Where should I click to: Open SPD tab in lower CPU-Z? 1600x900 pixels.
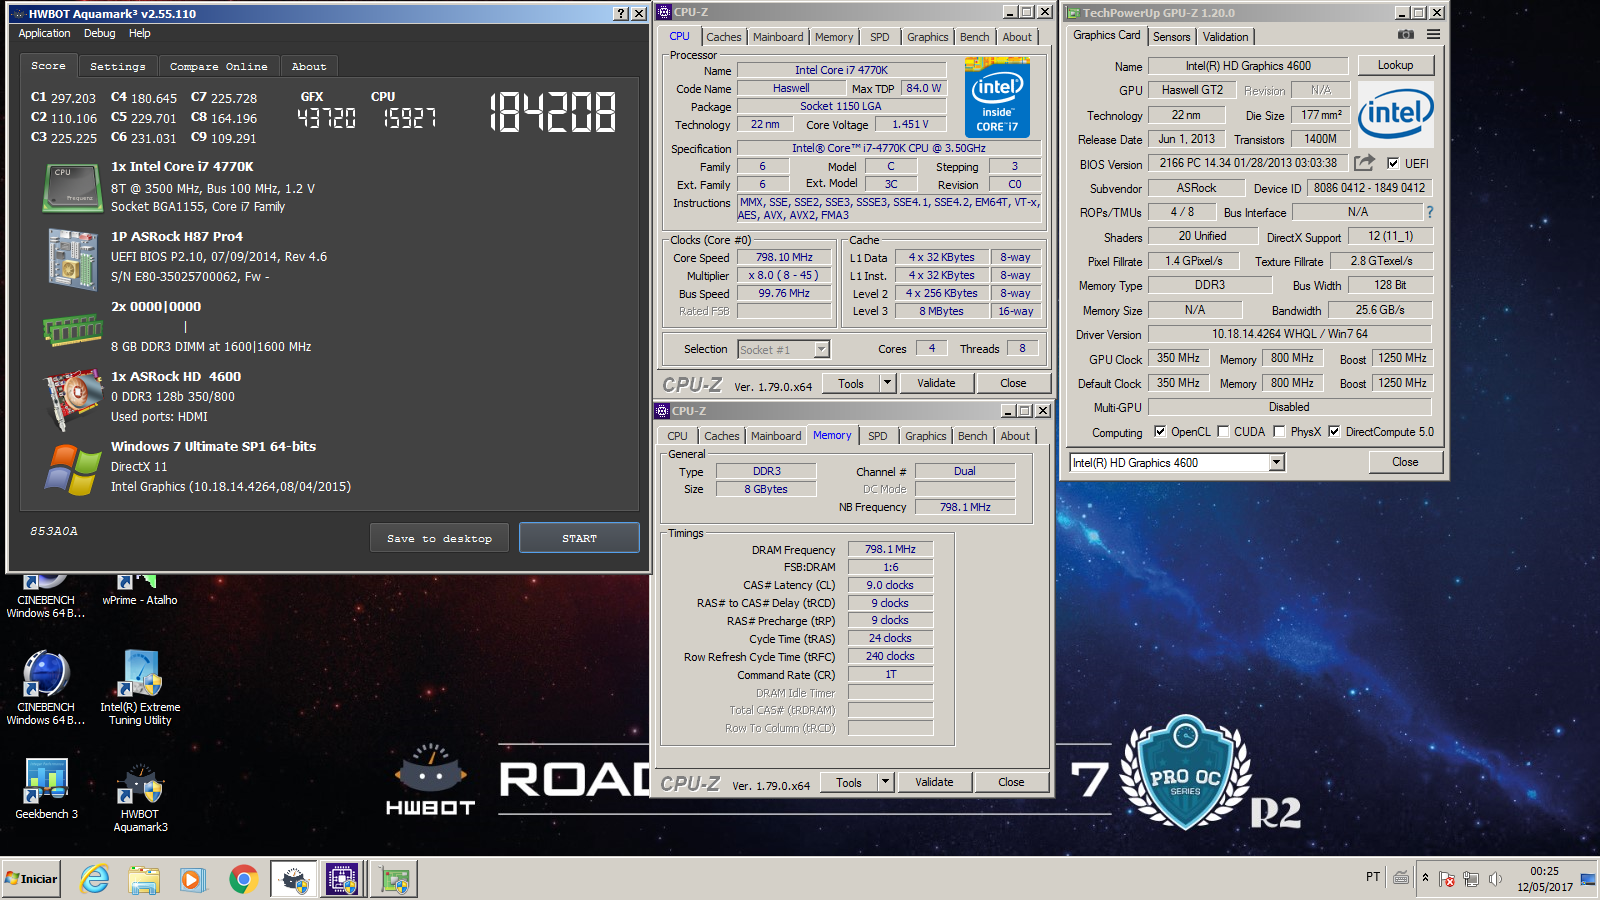click(877, 436)
